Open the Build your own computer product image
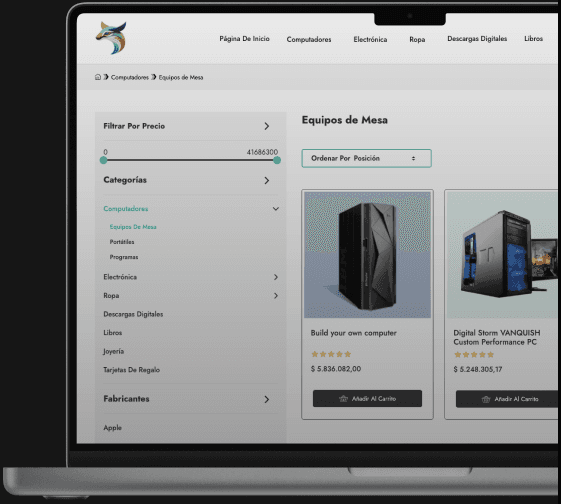 (x=367, y=255)
